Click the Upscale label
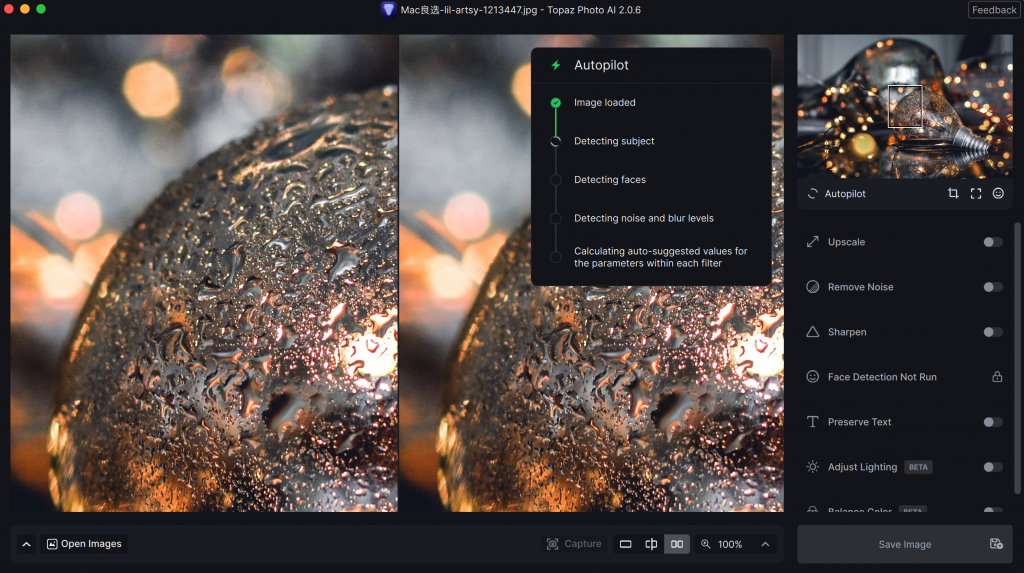The height and width of the screenshot is (573, 1024). click(x=846, y=242)
